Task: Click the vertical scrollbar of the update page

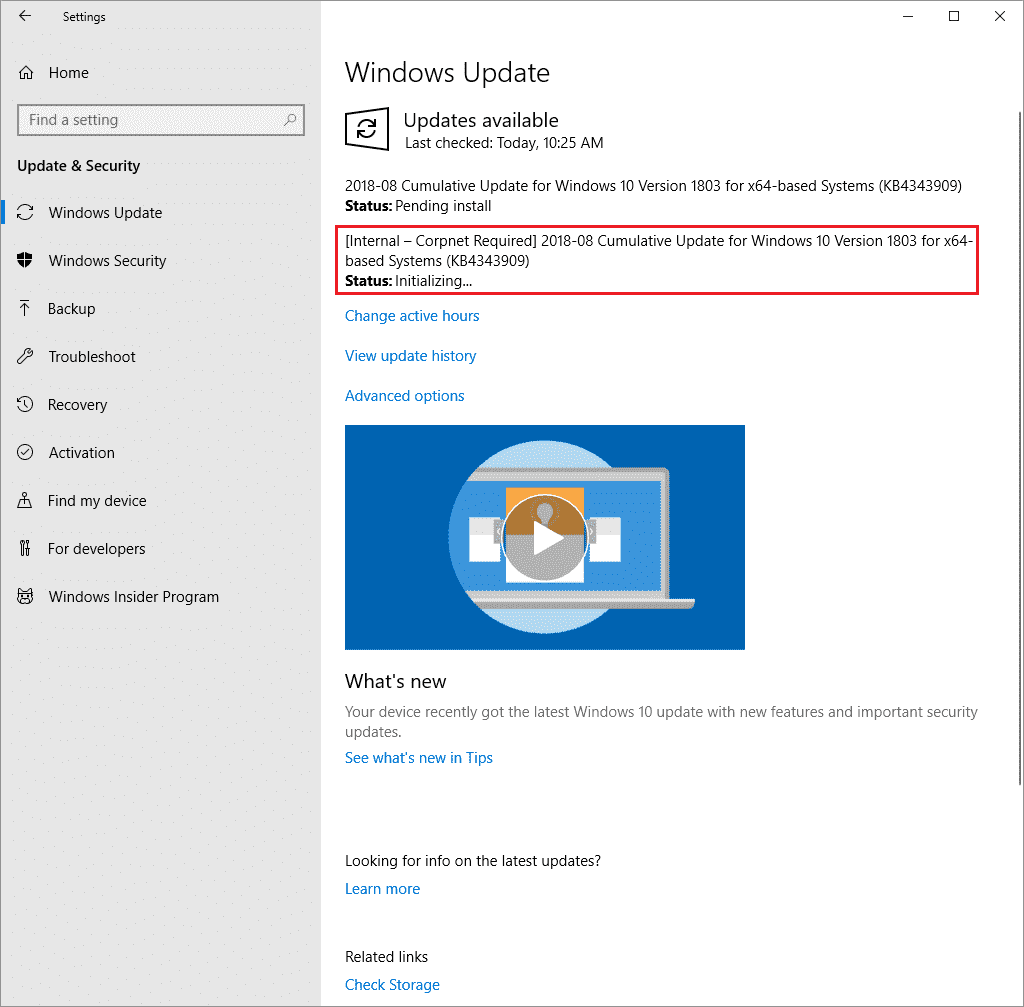Action: coord(1019,448)
